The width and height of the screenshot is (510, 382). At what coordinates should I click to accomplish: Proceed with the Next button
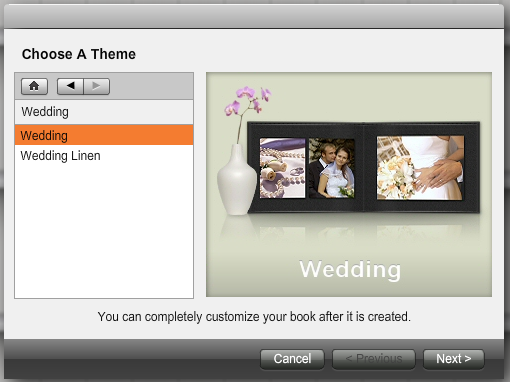pos(453,359)
